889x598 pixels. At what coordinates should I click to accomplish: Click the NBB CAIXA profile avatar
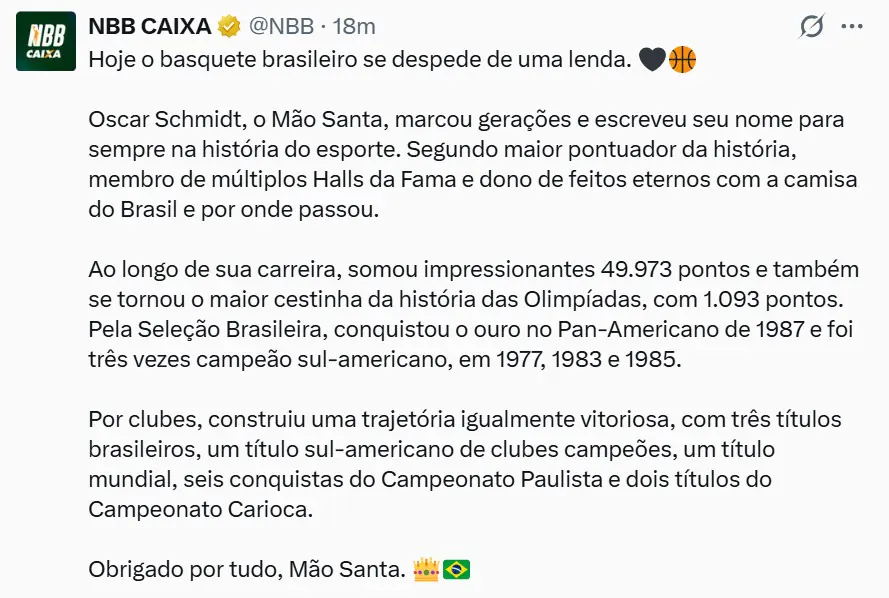(45, 41)
